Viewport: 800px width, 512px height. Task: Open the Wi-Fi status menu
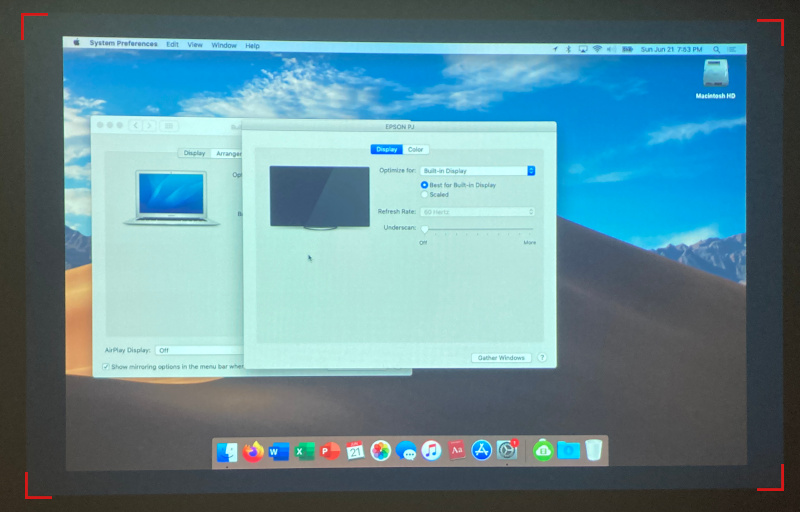[x=597, y=49]
